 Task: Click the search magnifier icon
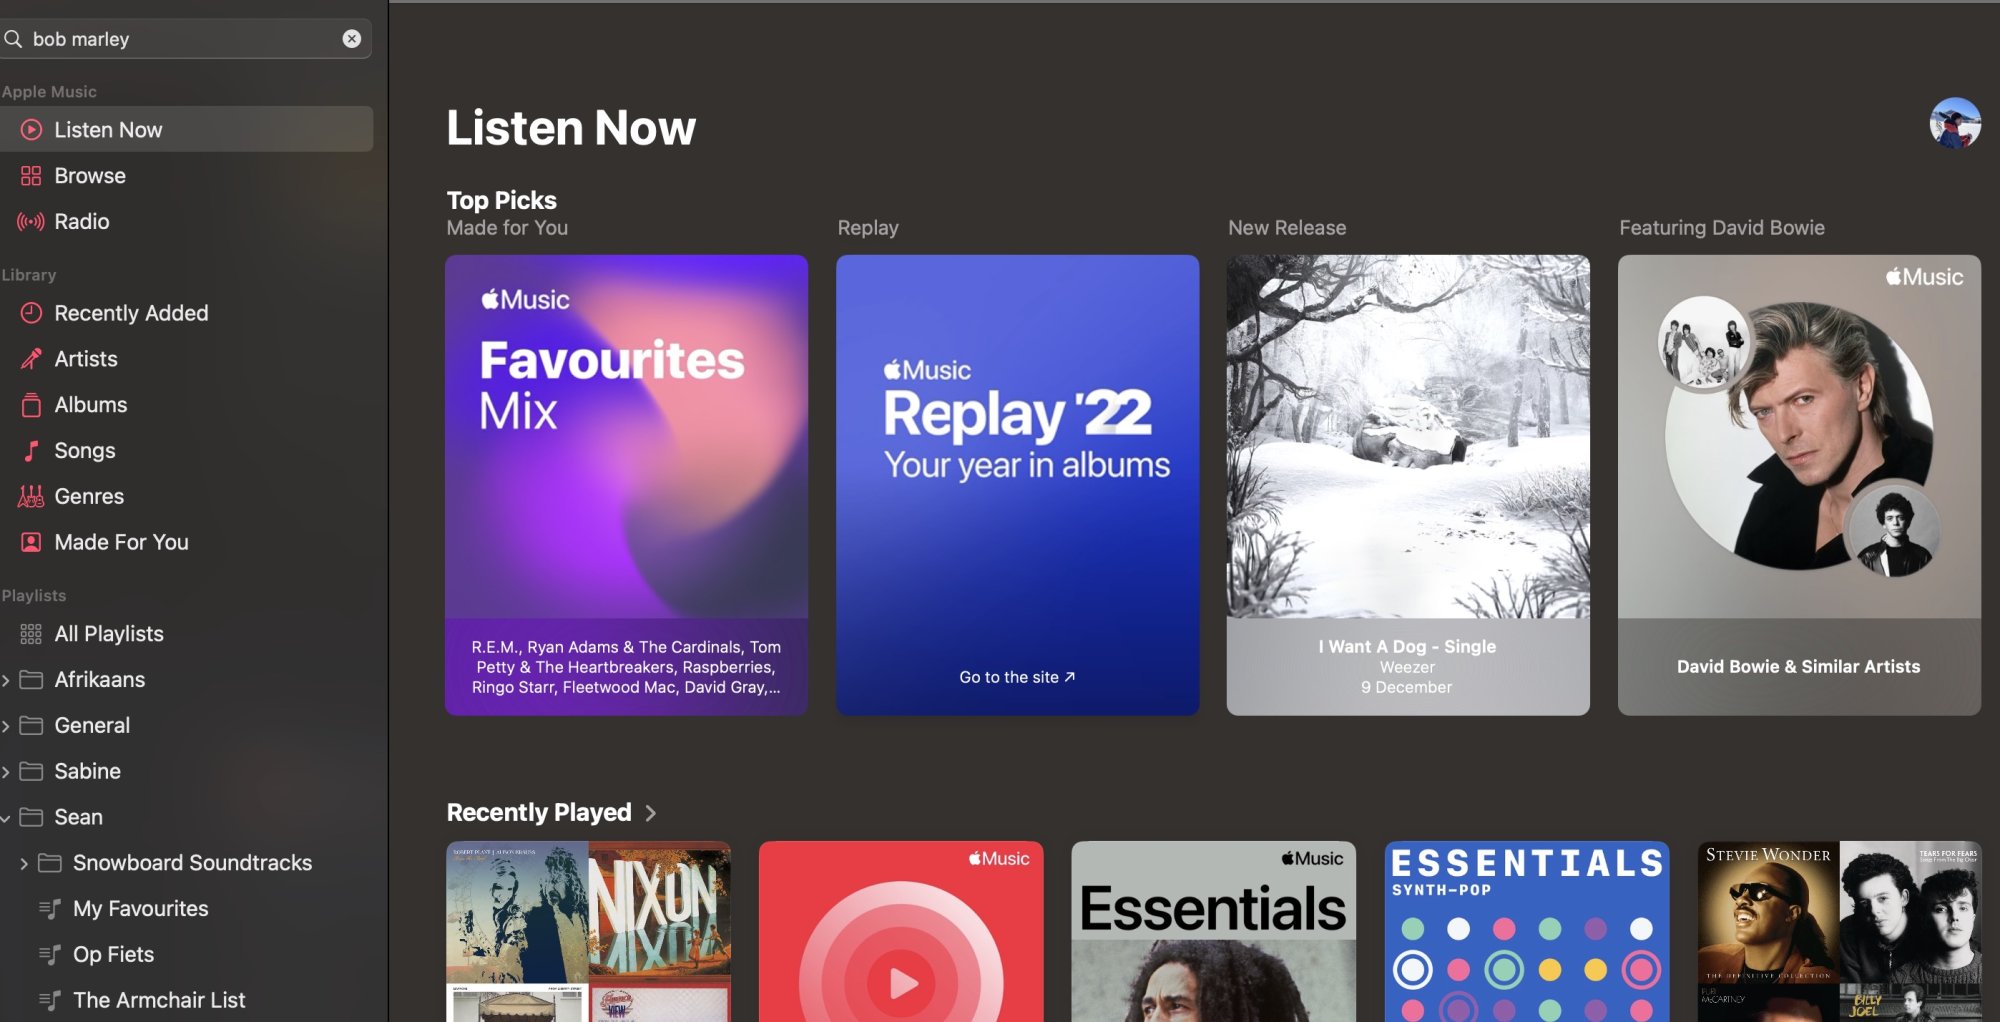point(13,39)
